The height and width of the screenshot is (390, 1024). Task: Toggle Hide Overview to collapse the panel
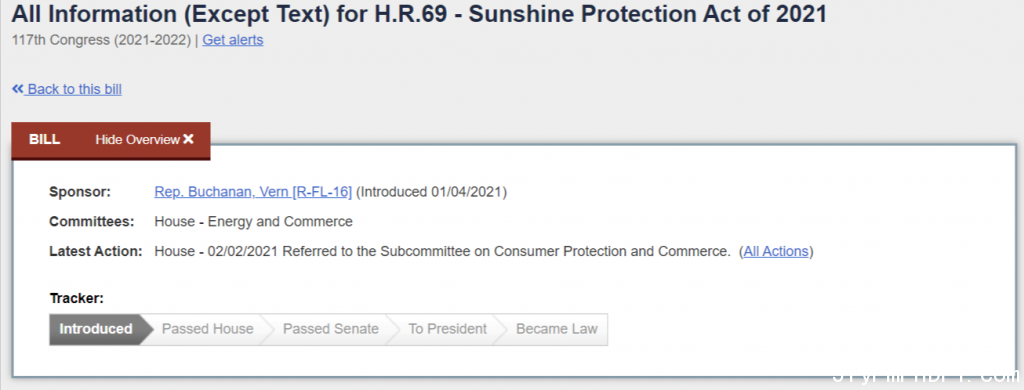pos(144,140)
